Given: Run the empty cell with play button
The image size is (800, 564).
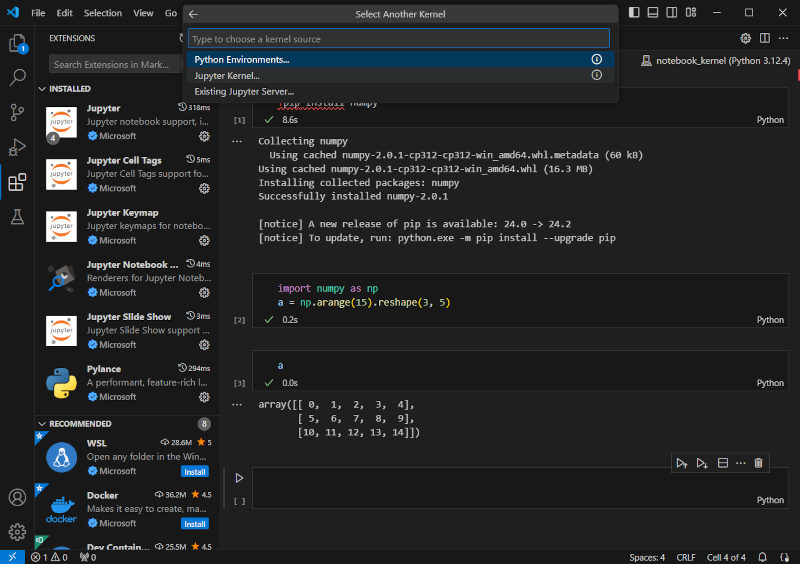Looking at the screenshot, I should 239,478.
